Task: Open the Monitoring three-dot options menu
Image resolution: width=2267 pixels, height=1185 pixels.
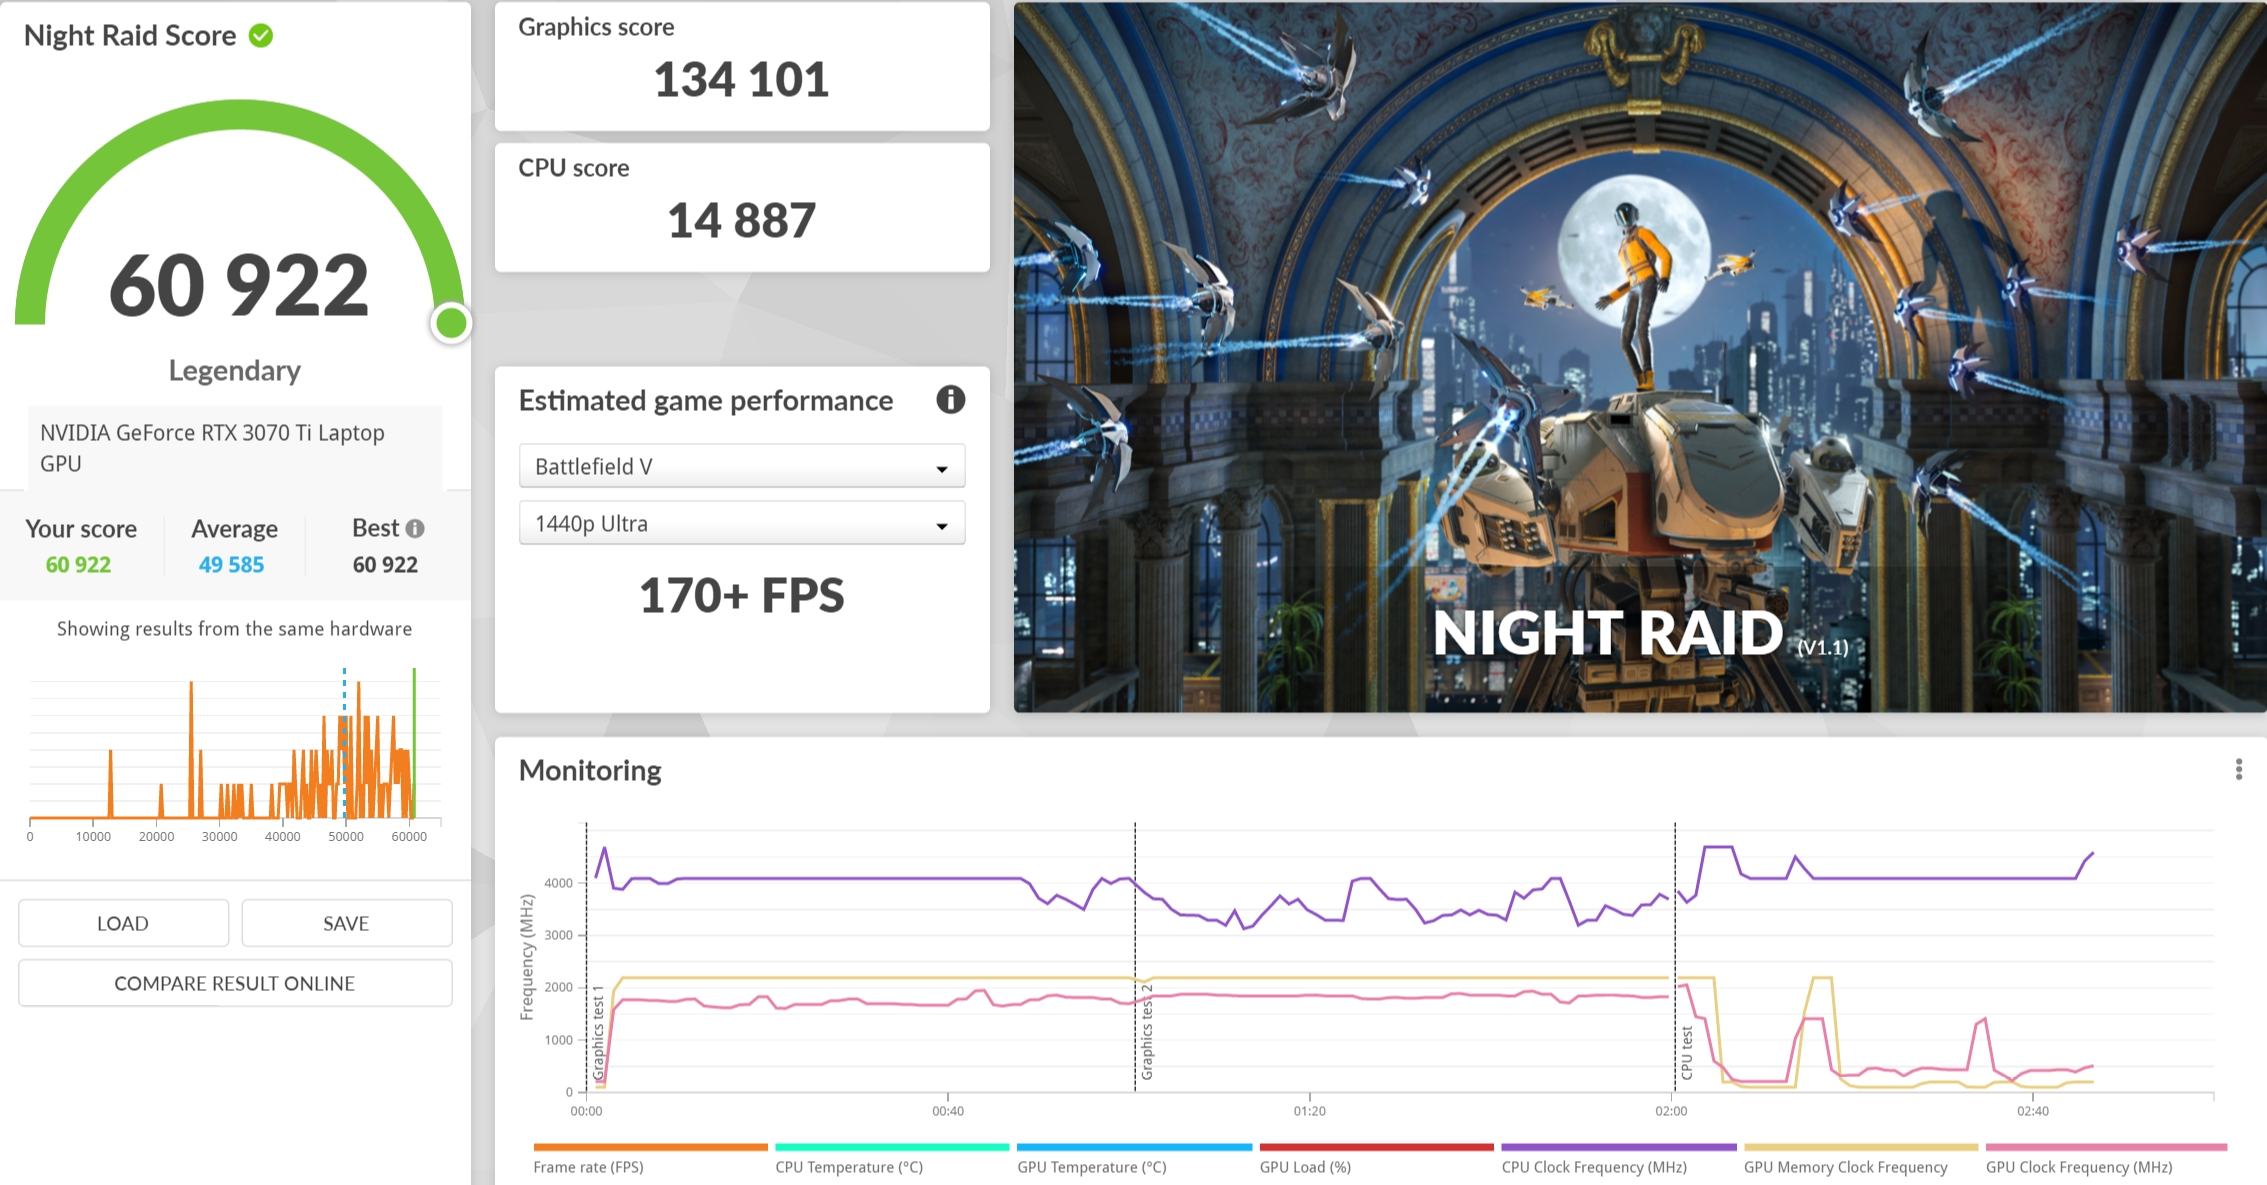Action: 2238,769
